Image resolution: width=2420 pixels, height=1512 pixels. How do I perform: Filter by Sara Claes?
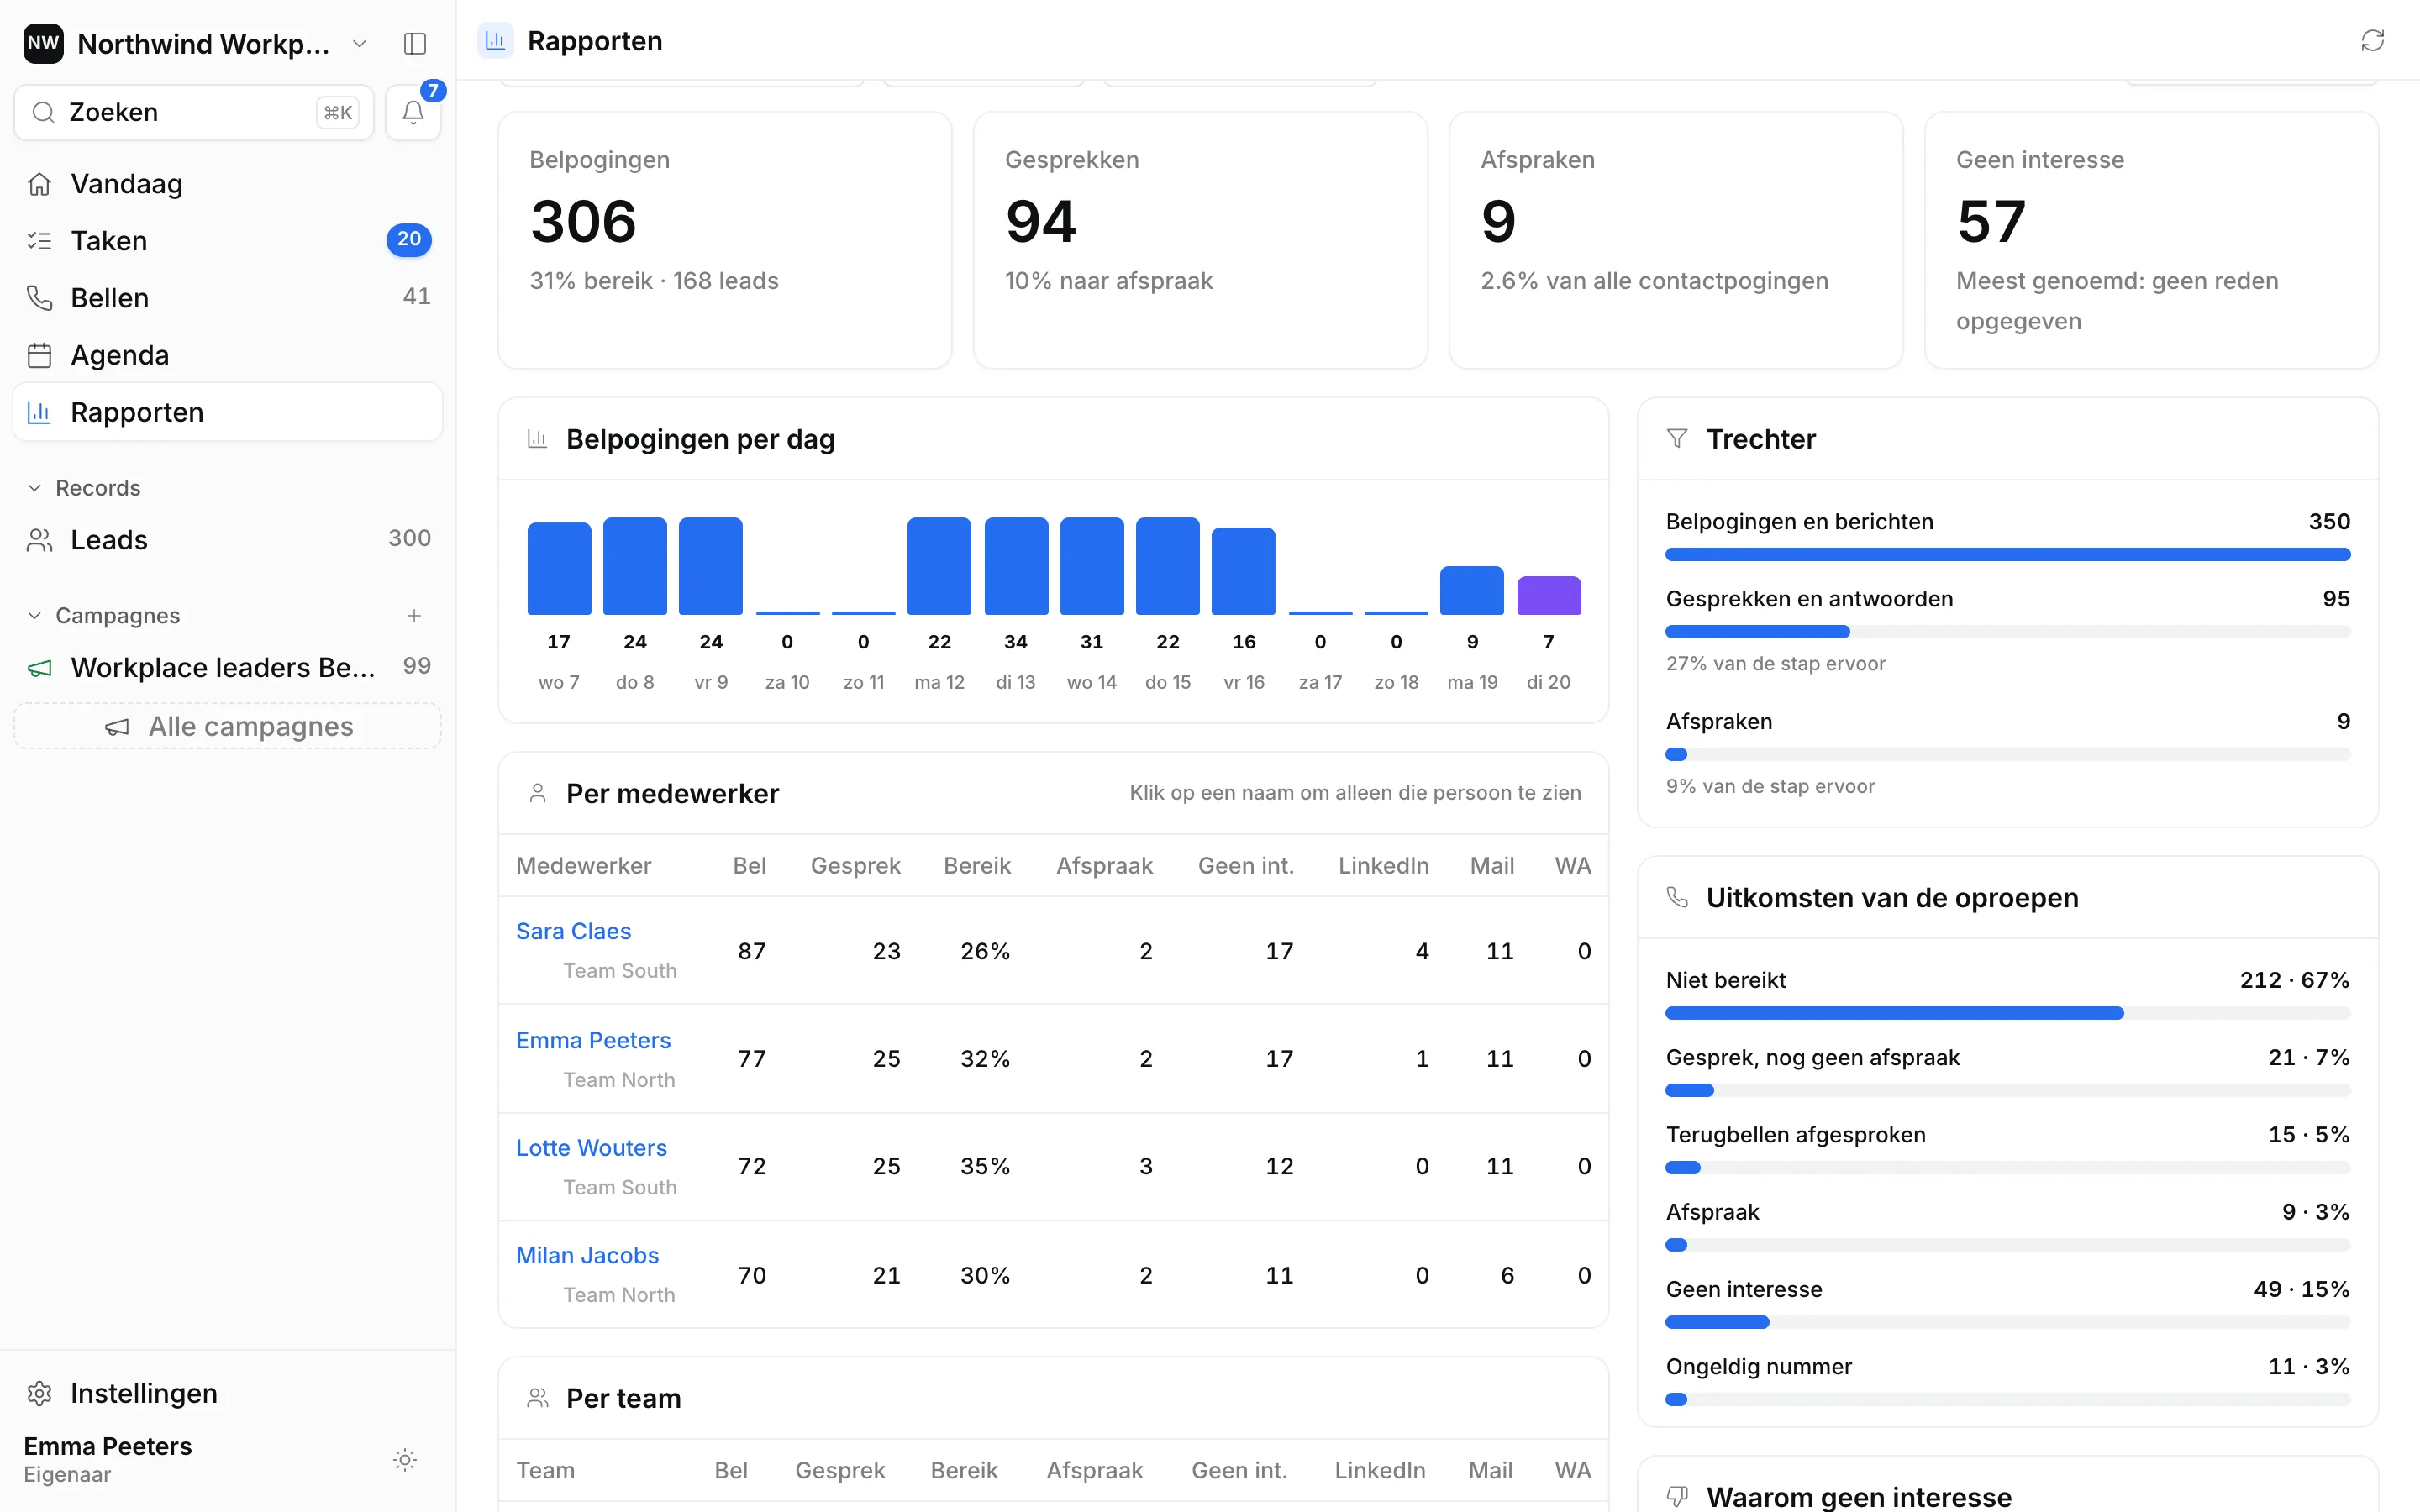573,931
